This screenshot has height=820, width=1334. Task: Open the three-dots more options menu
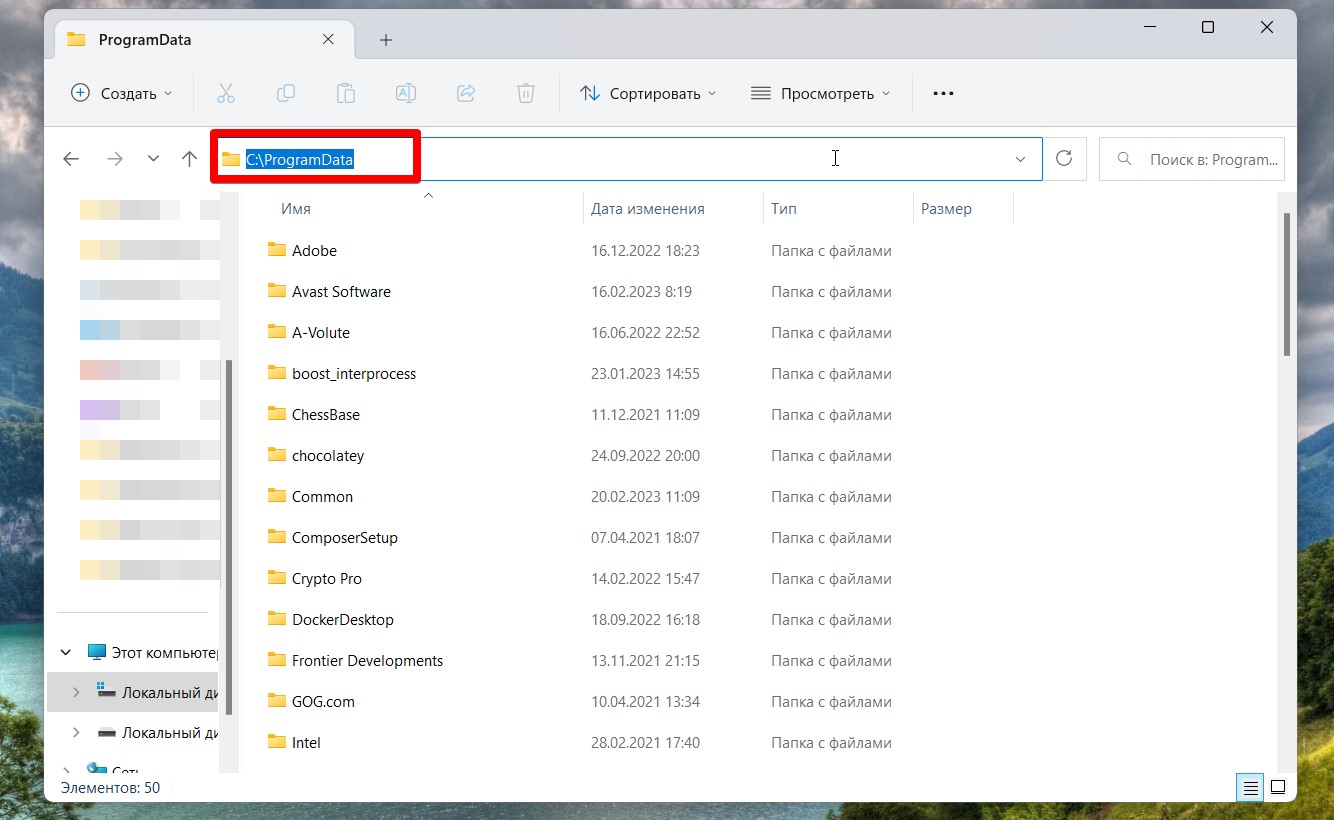point(943,93)
